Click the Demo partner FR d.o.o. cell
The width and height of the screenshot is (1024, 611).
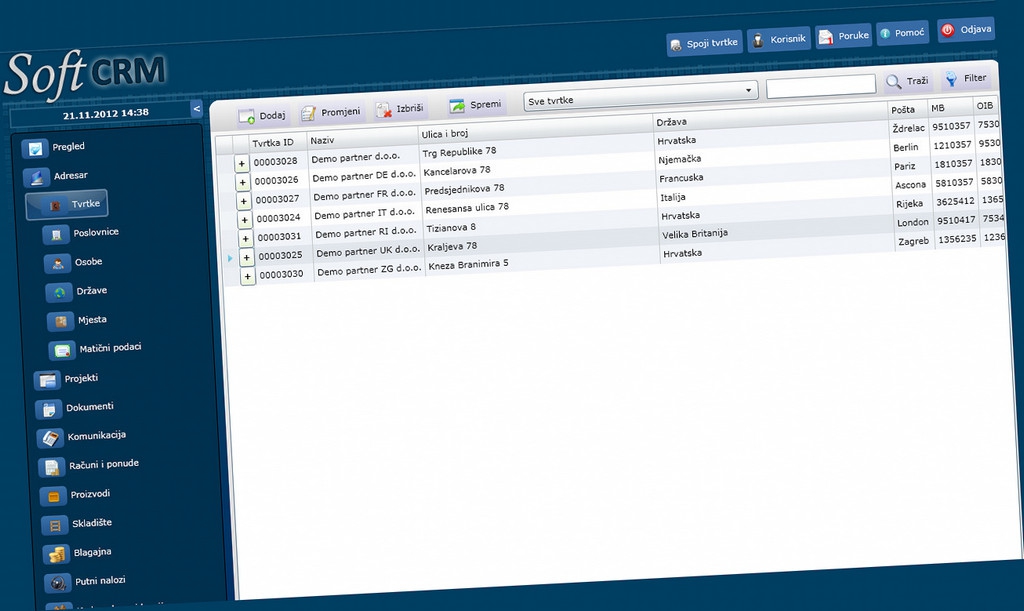click(364, 195)
